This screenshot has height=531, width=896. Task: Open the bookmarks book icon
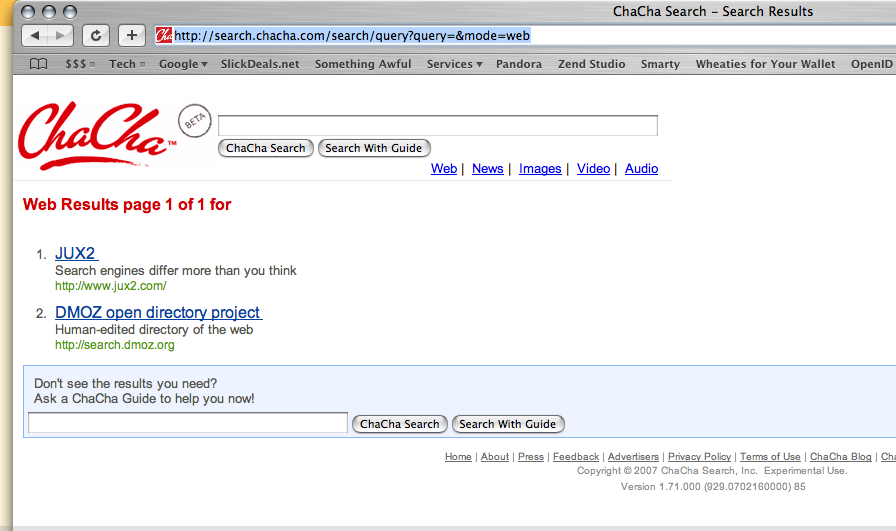38,64
